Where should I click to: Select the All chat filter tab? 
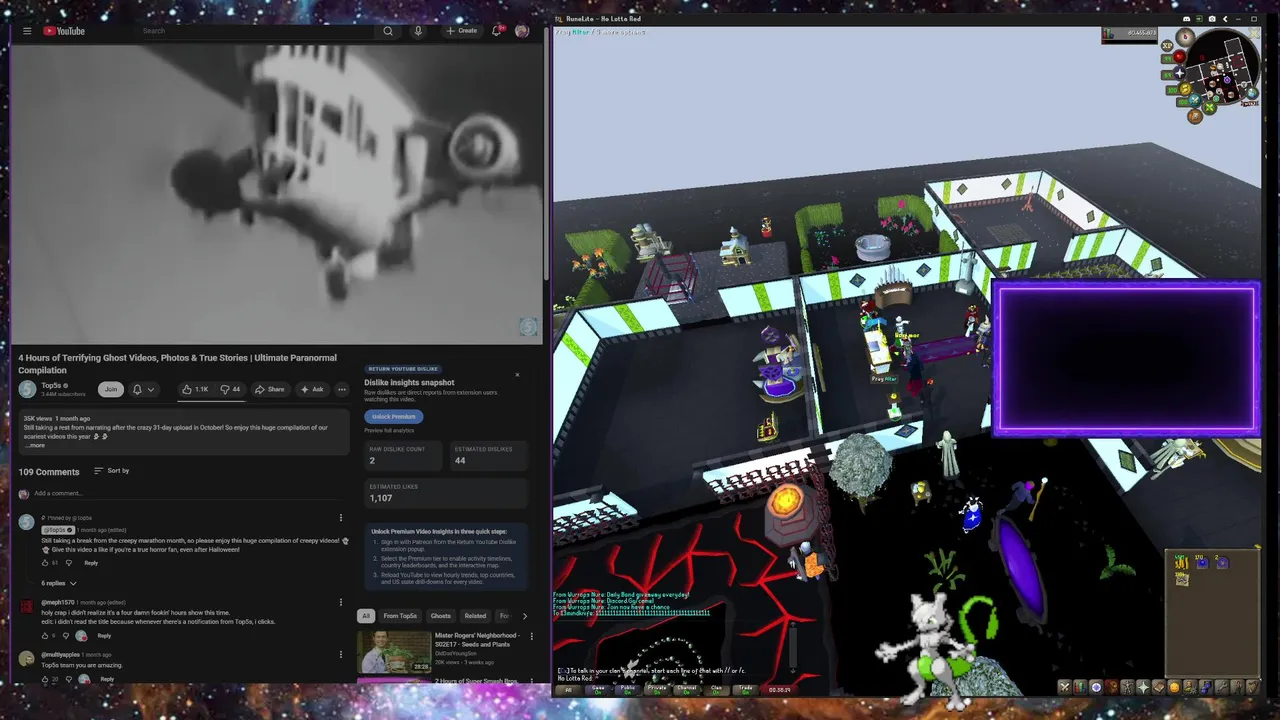pos(569,690)
